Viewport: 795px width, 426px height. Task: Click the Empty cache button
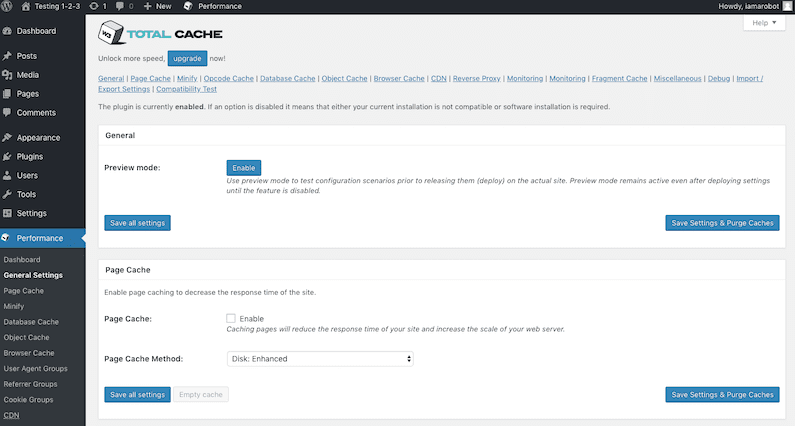pyautogui.click(x=201, y=395)
